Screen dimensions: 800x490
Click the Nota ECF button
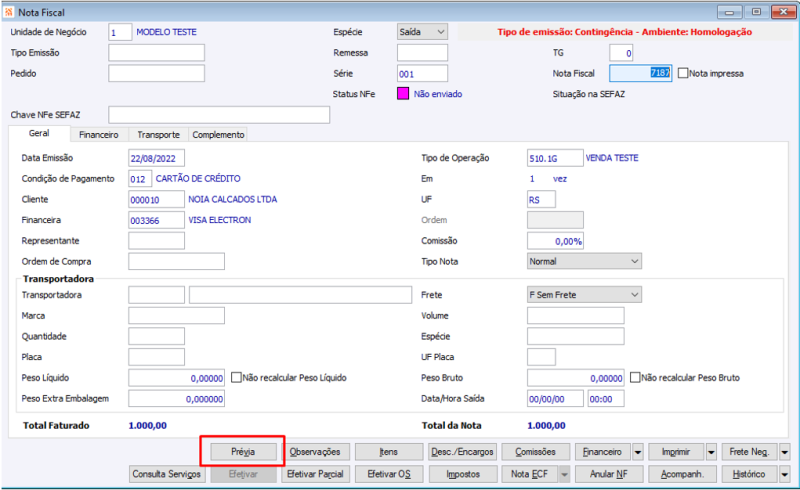click(530, 474)
